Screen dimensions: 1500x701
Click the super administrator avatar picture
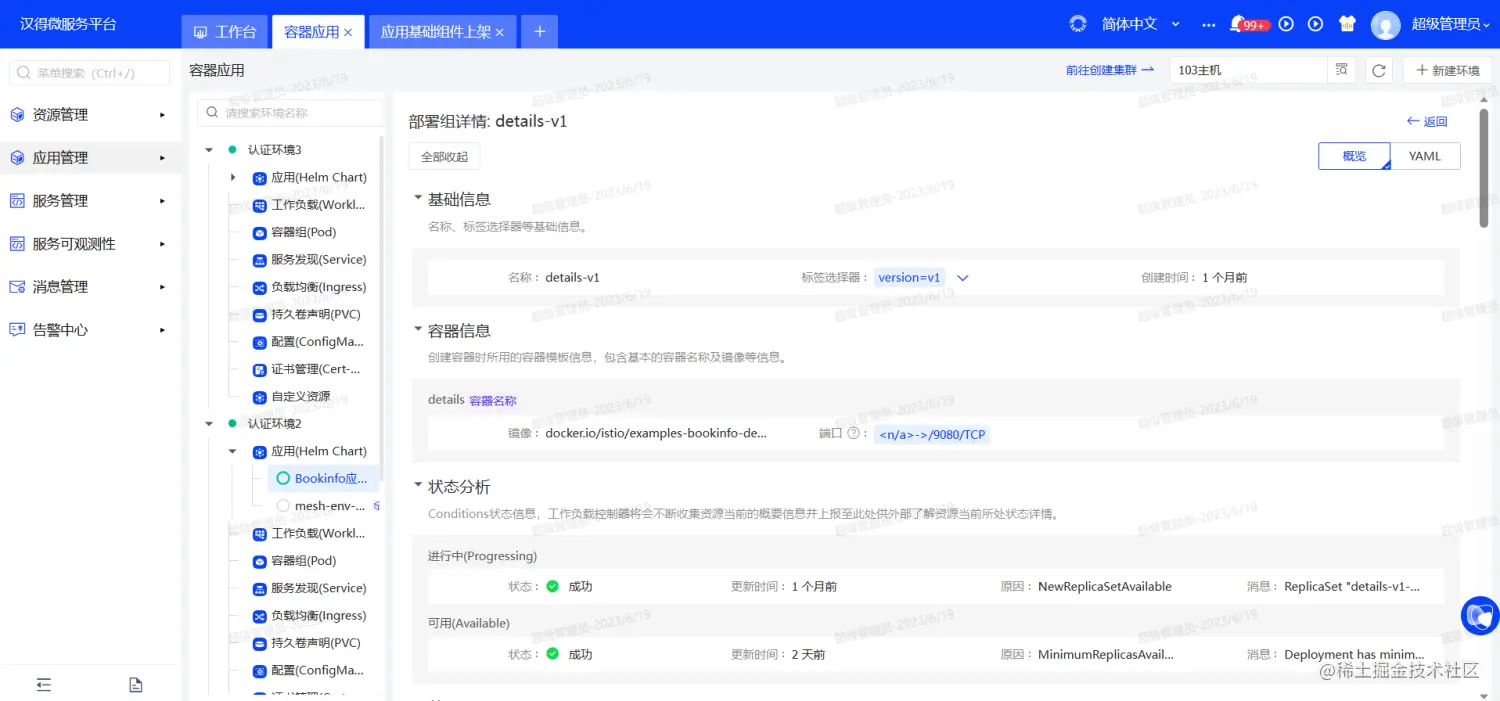tap(1385, 25)
